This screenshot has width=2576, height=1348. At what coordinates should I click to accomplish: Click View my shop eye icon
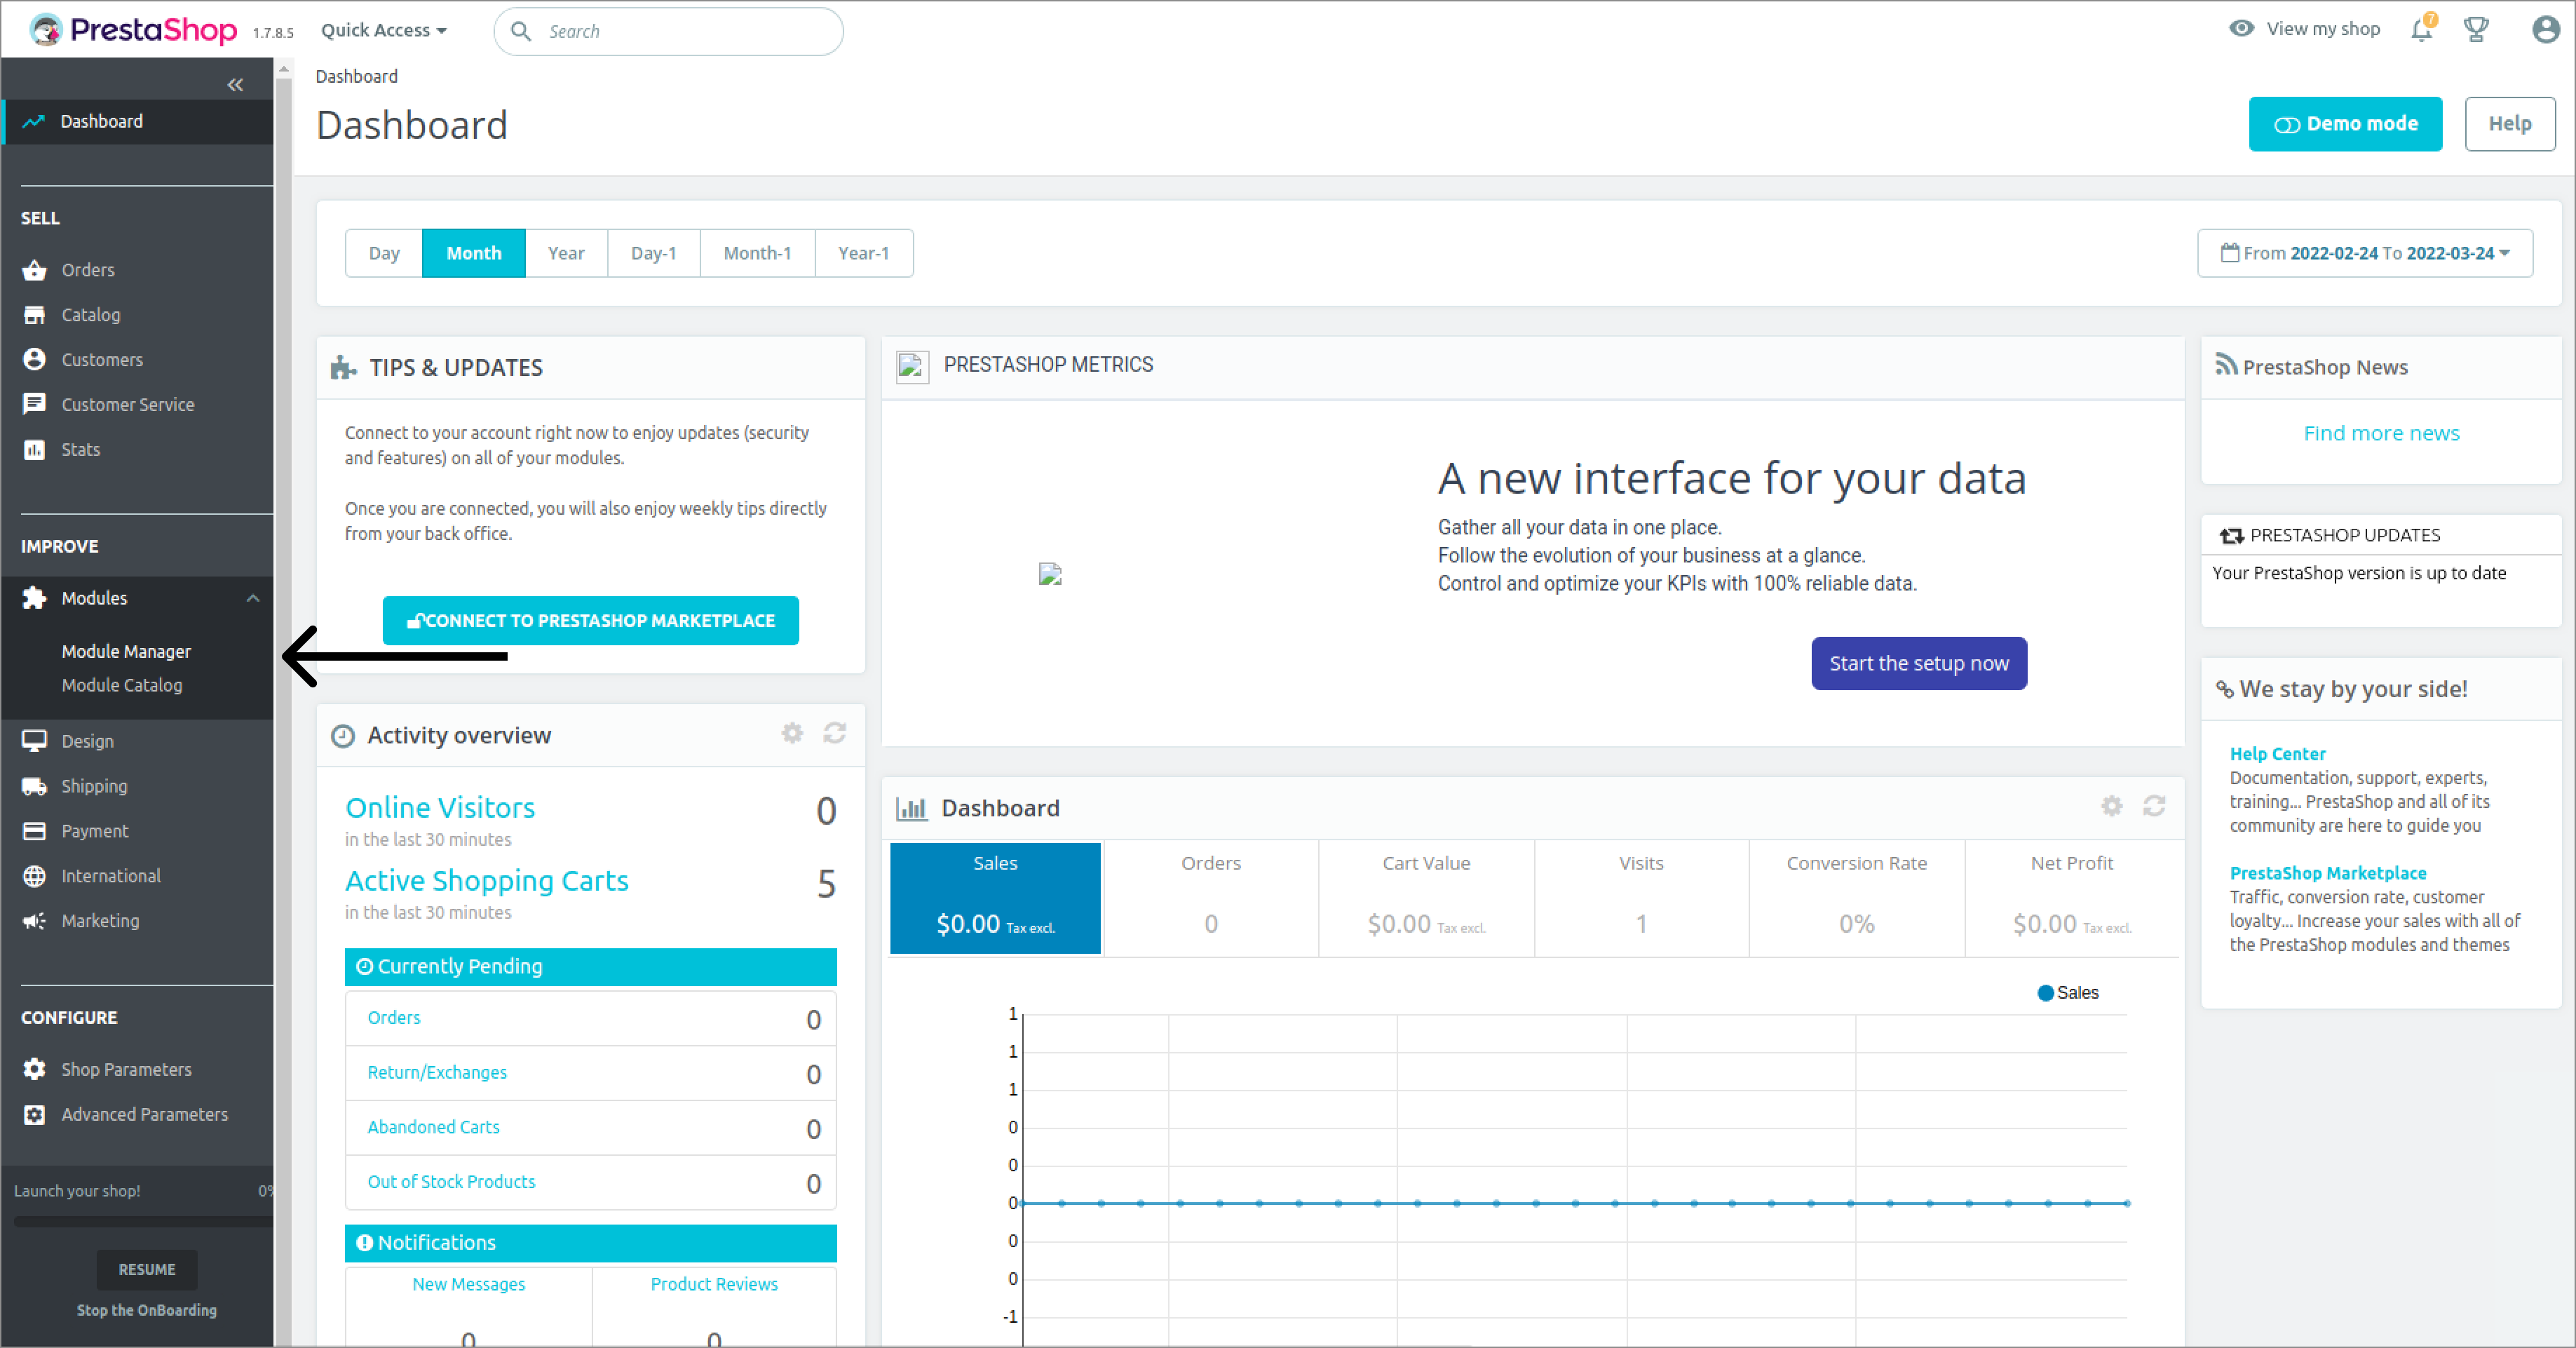(x=2242, y=29)
